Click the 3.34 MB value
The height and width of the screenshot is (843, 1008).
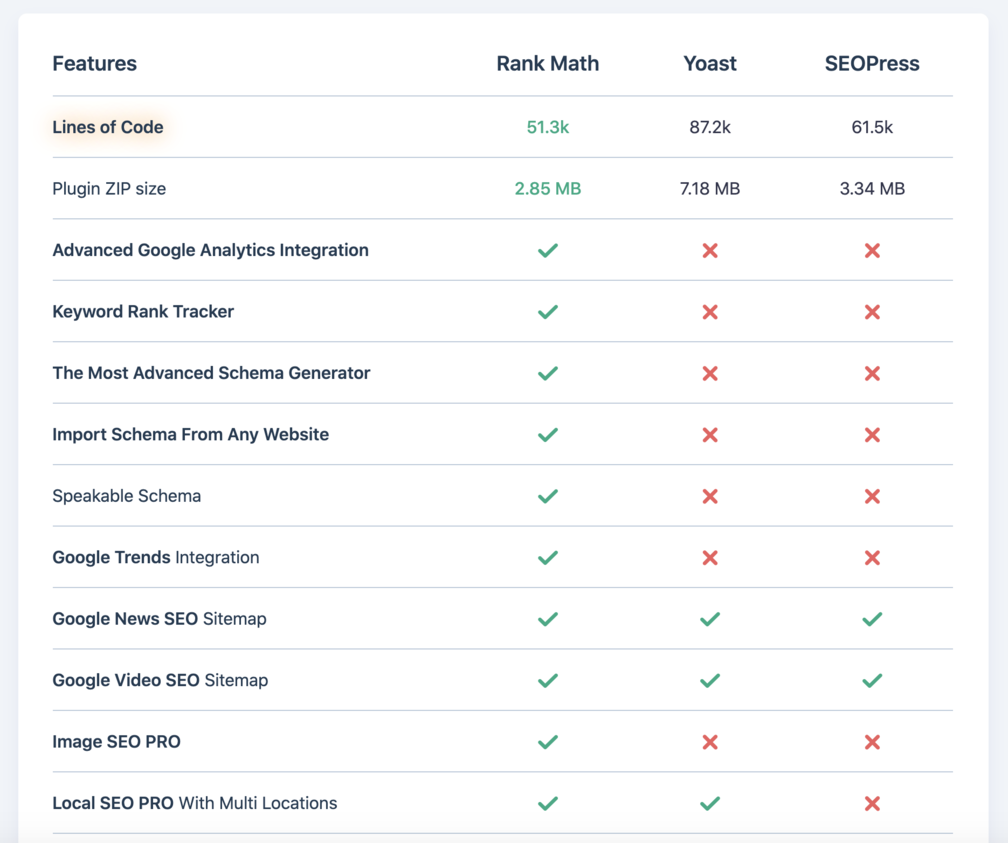click(x=872, y=189)
